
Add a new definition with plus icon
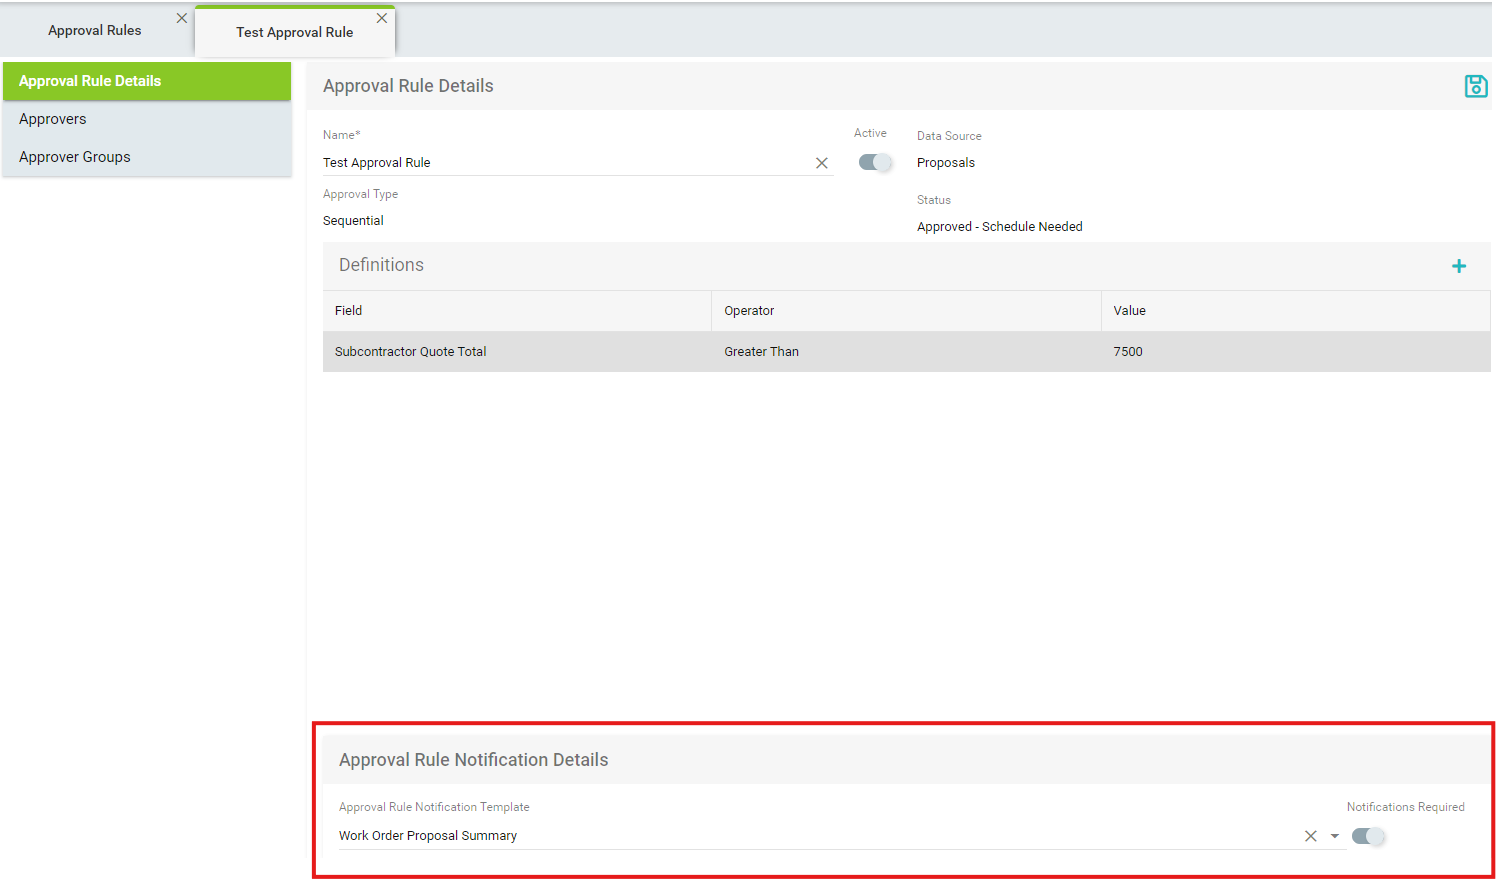click(x=1459, y=266)
